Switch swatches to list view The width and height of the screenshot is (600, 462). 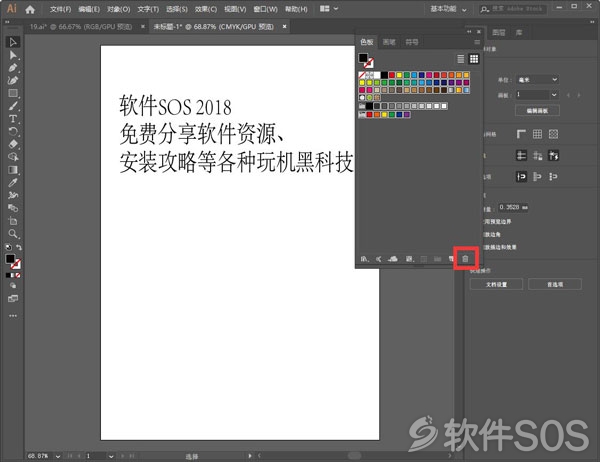461,59
